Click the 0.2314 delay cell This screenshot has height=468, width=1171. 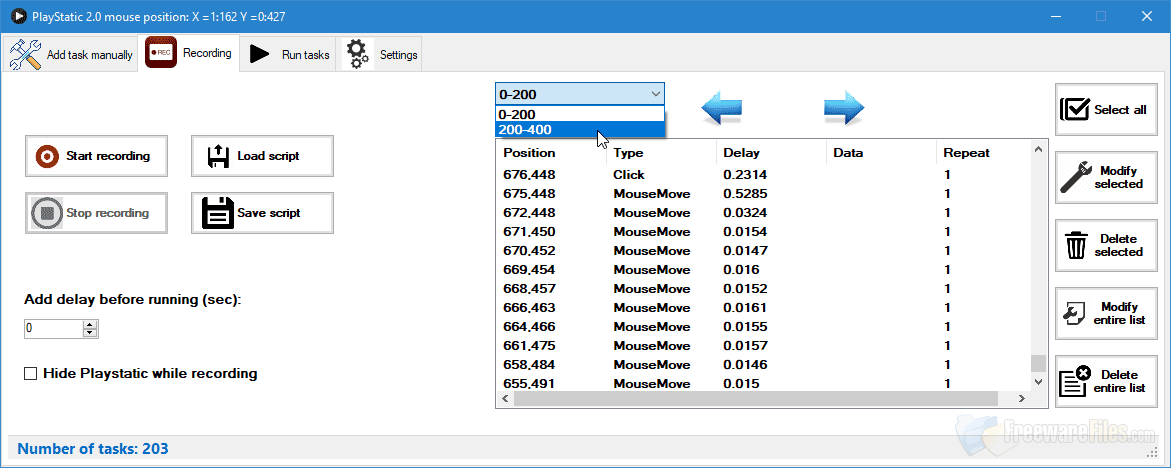(745, 175)
